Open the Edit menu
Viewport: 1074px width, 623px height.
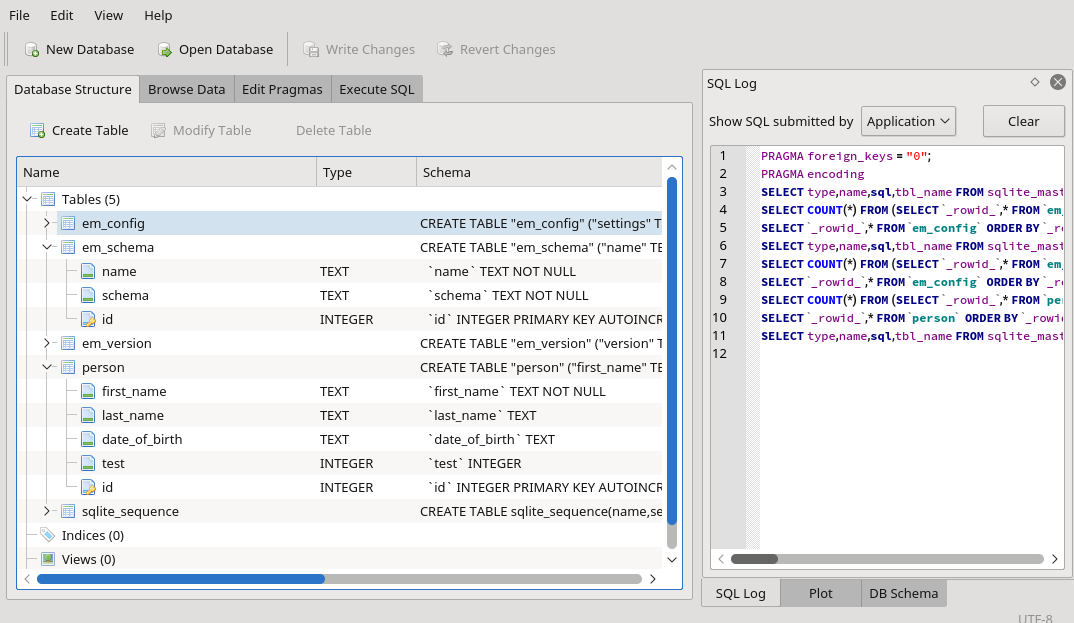[62, 16]
